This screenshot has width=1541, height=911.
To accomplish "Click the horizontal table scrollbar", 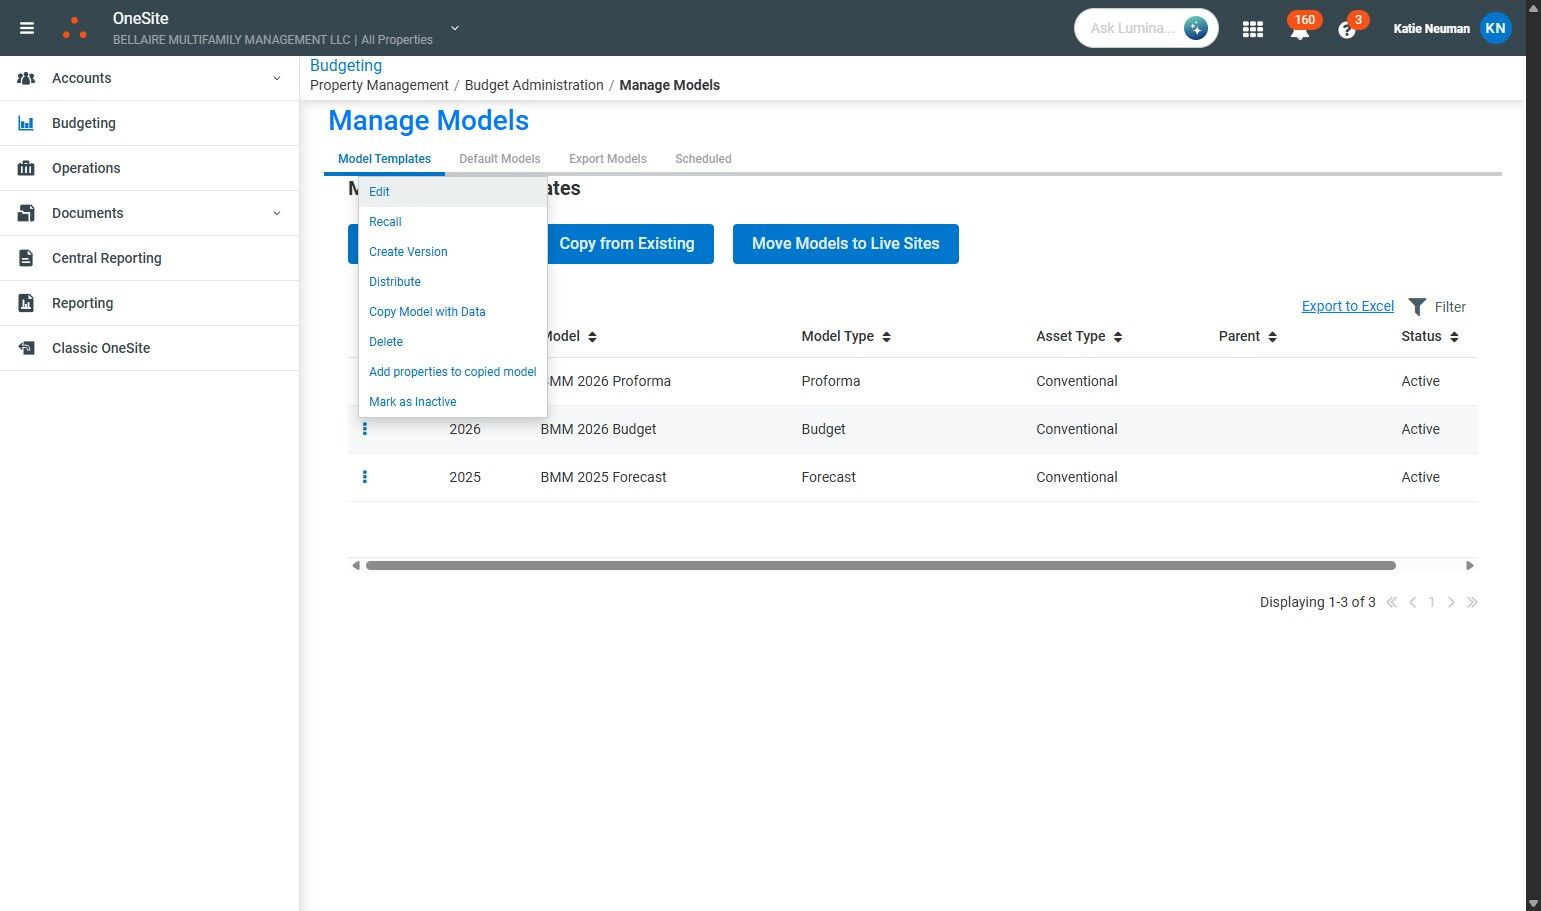I will pos(880,566).
